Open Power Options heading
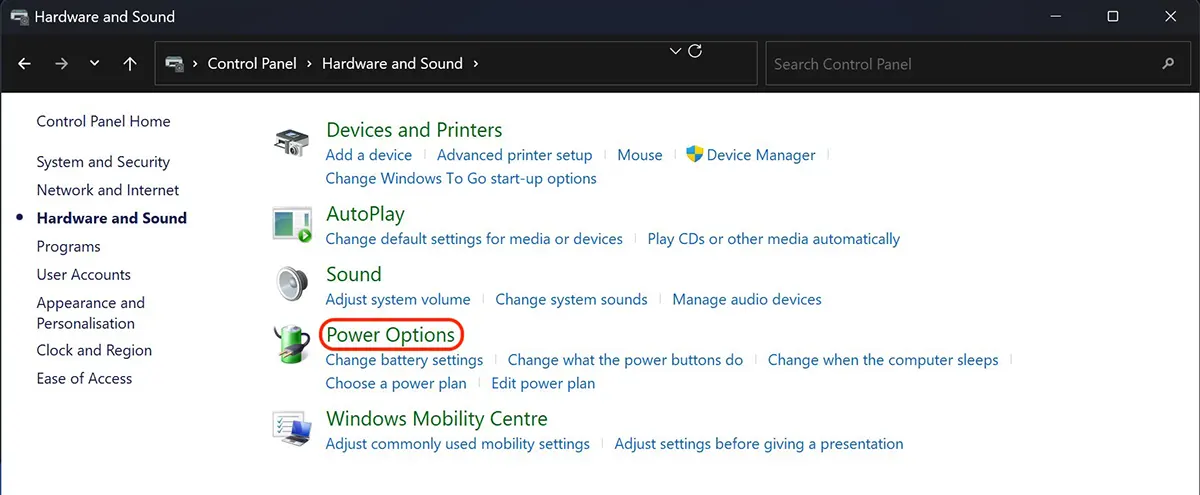The width and height of the screenshot is (1200, 495). [x=391, y=335]
